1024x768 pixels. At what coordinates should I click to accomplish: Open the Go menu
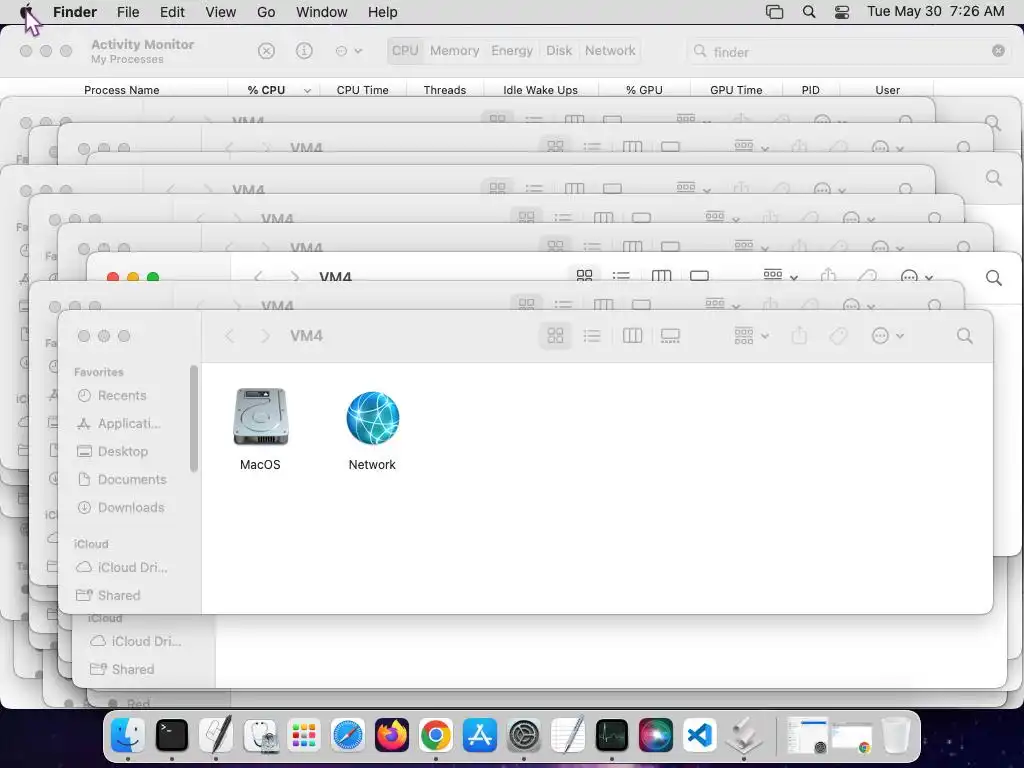pos(266,12)
